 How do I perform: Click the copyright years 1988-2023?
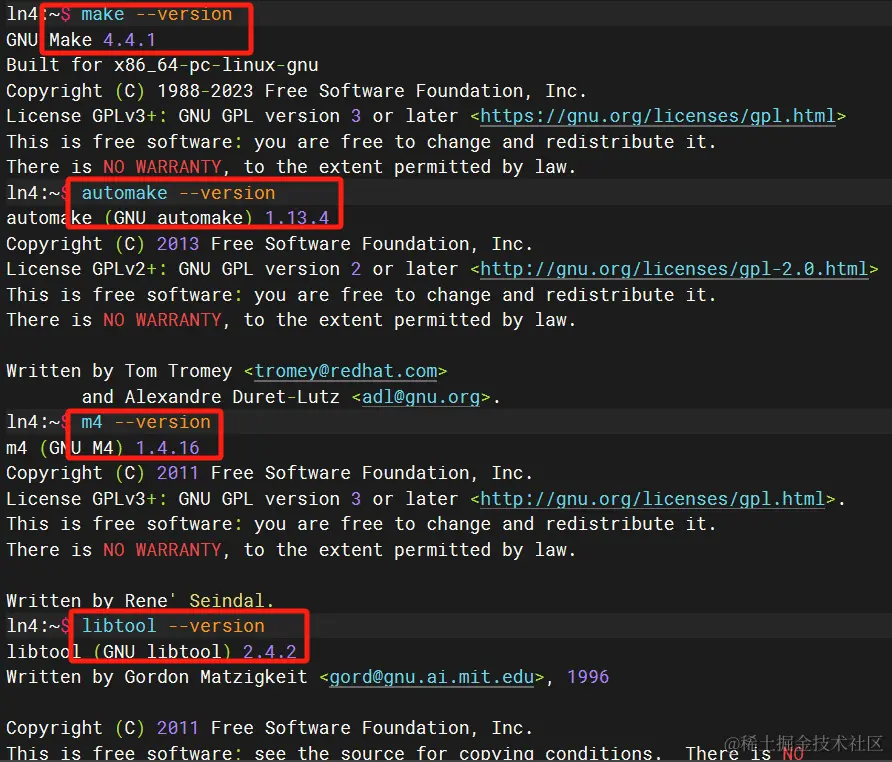pyautogui.click(x=205, y=91)
